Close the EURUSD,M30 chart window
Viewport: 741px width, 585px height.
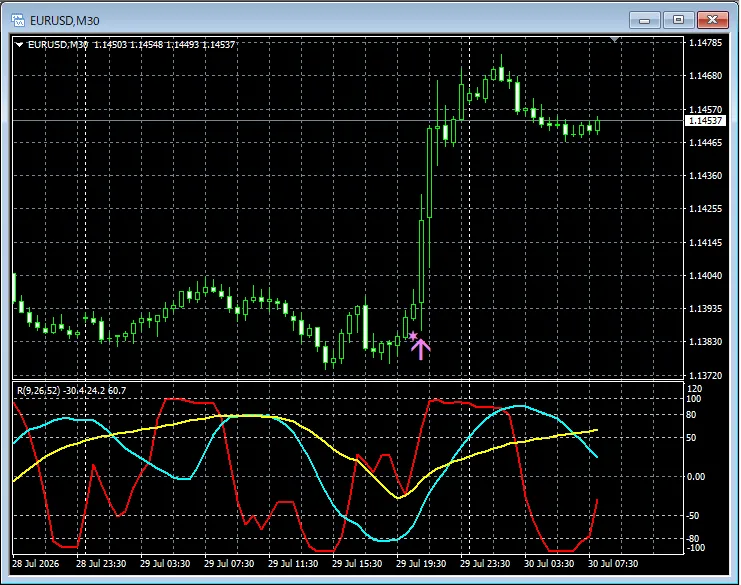point(713,20)
